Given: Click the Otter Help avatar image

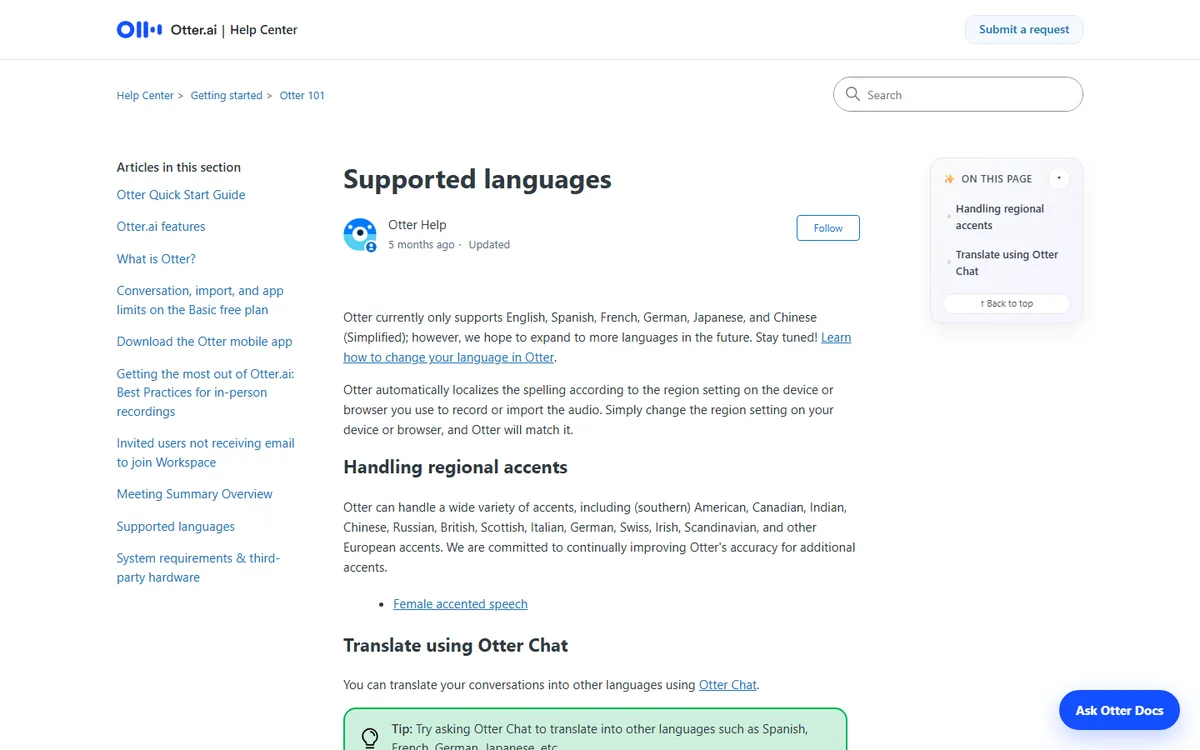Looking at the screenshot, I should (x=360, y=235).
